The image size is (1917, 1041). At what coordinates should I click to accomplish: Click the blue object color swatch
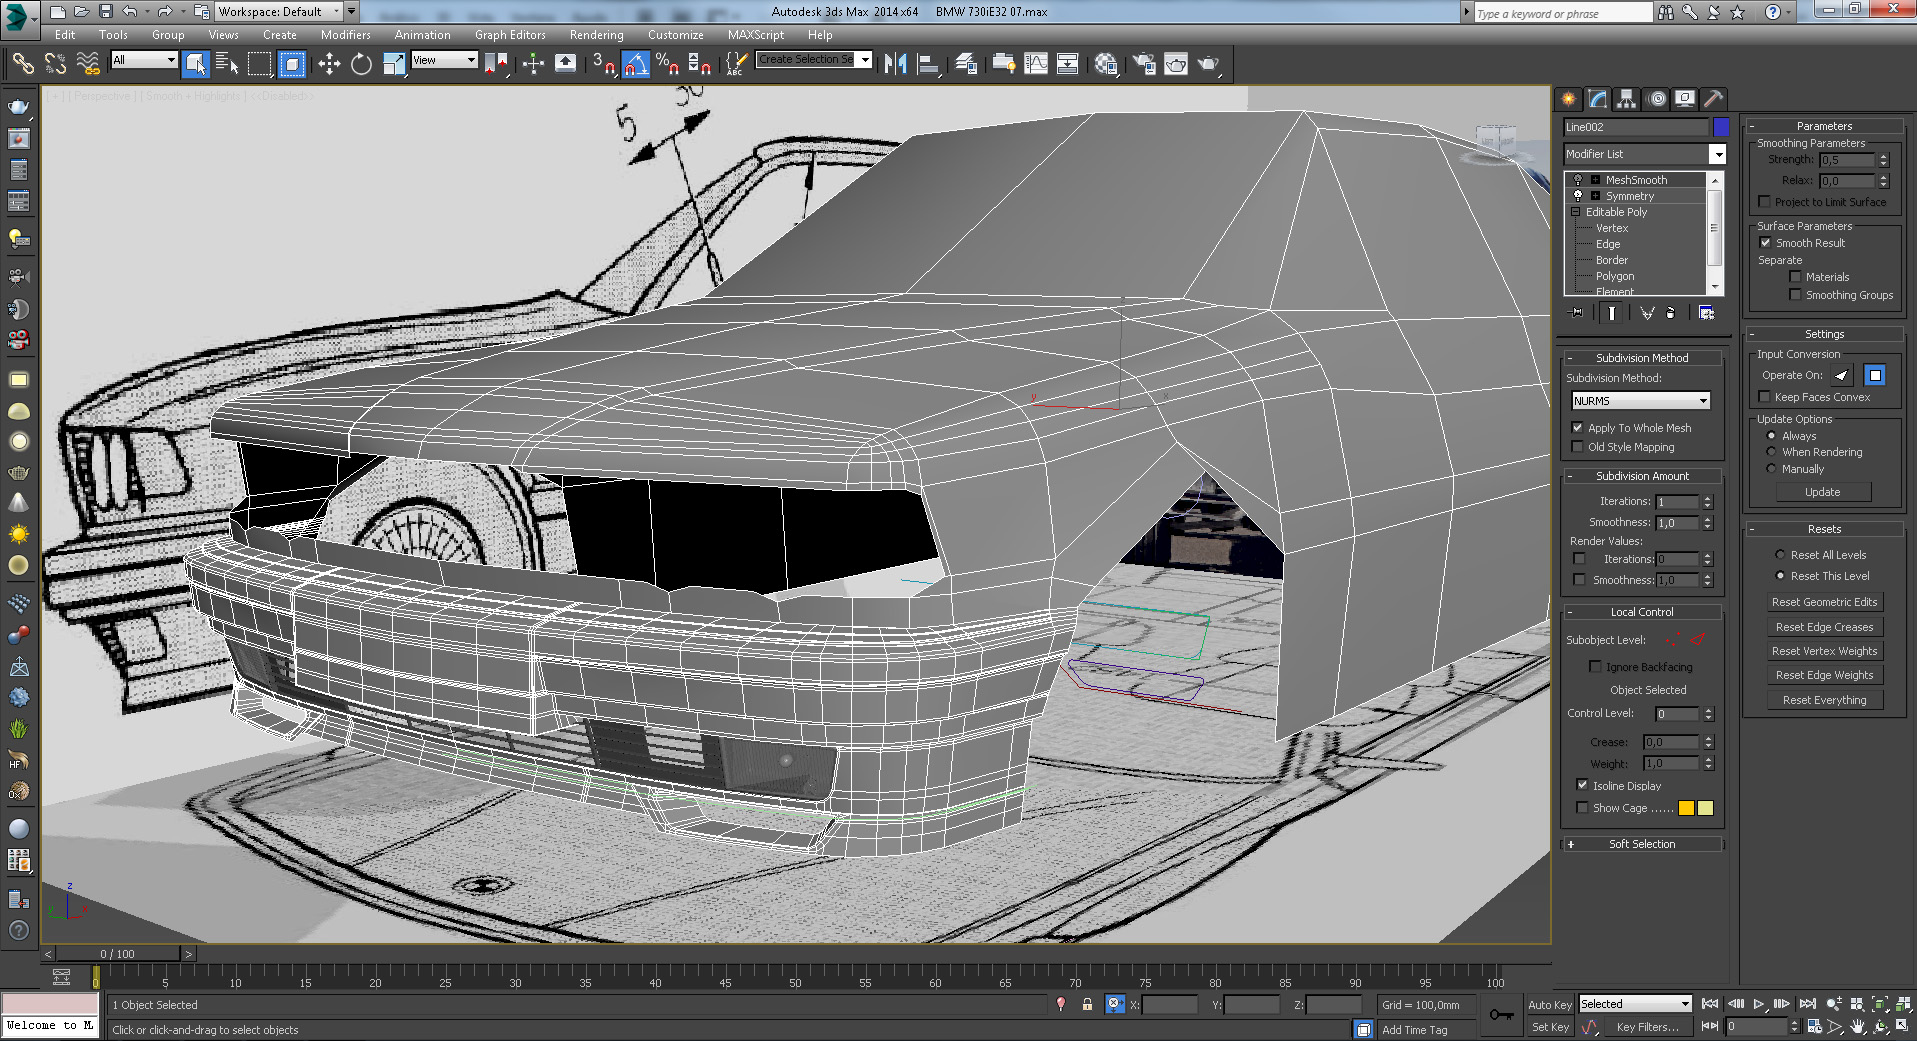(1720, 127)
